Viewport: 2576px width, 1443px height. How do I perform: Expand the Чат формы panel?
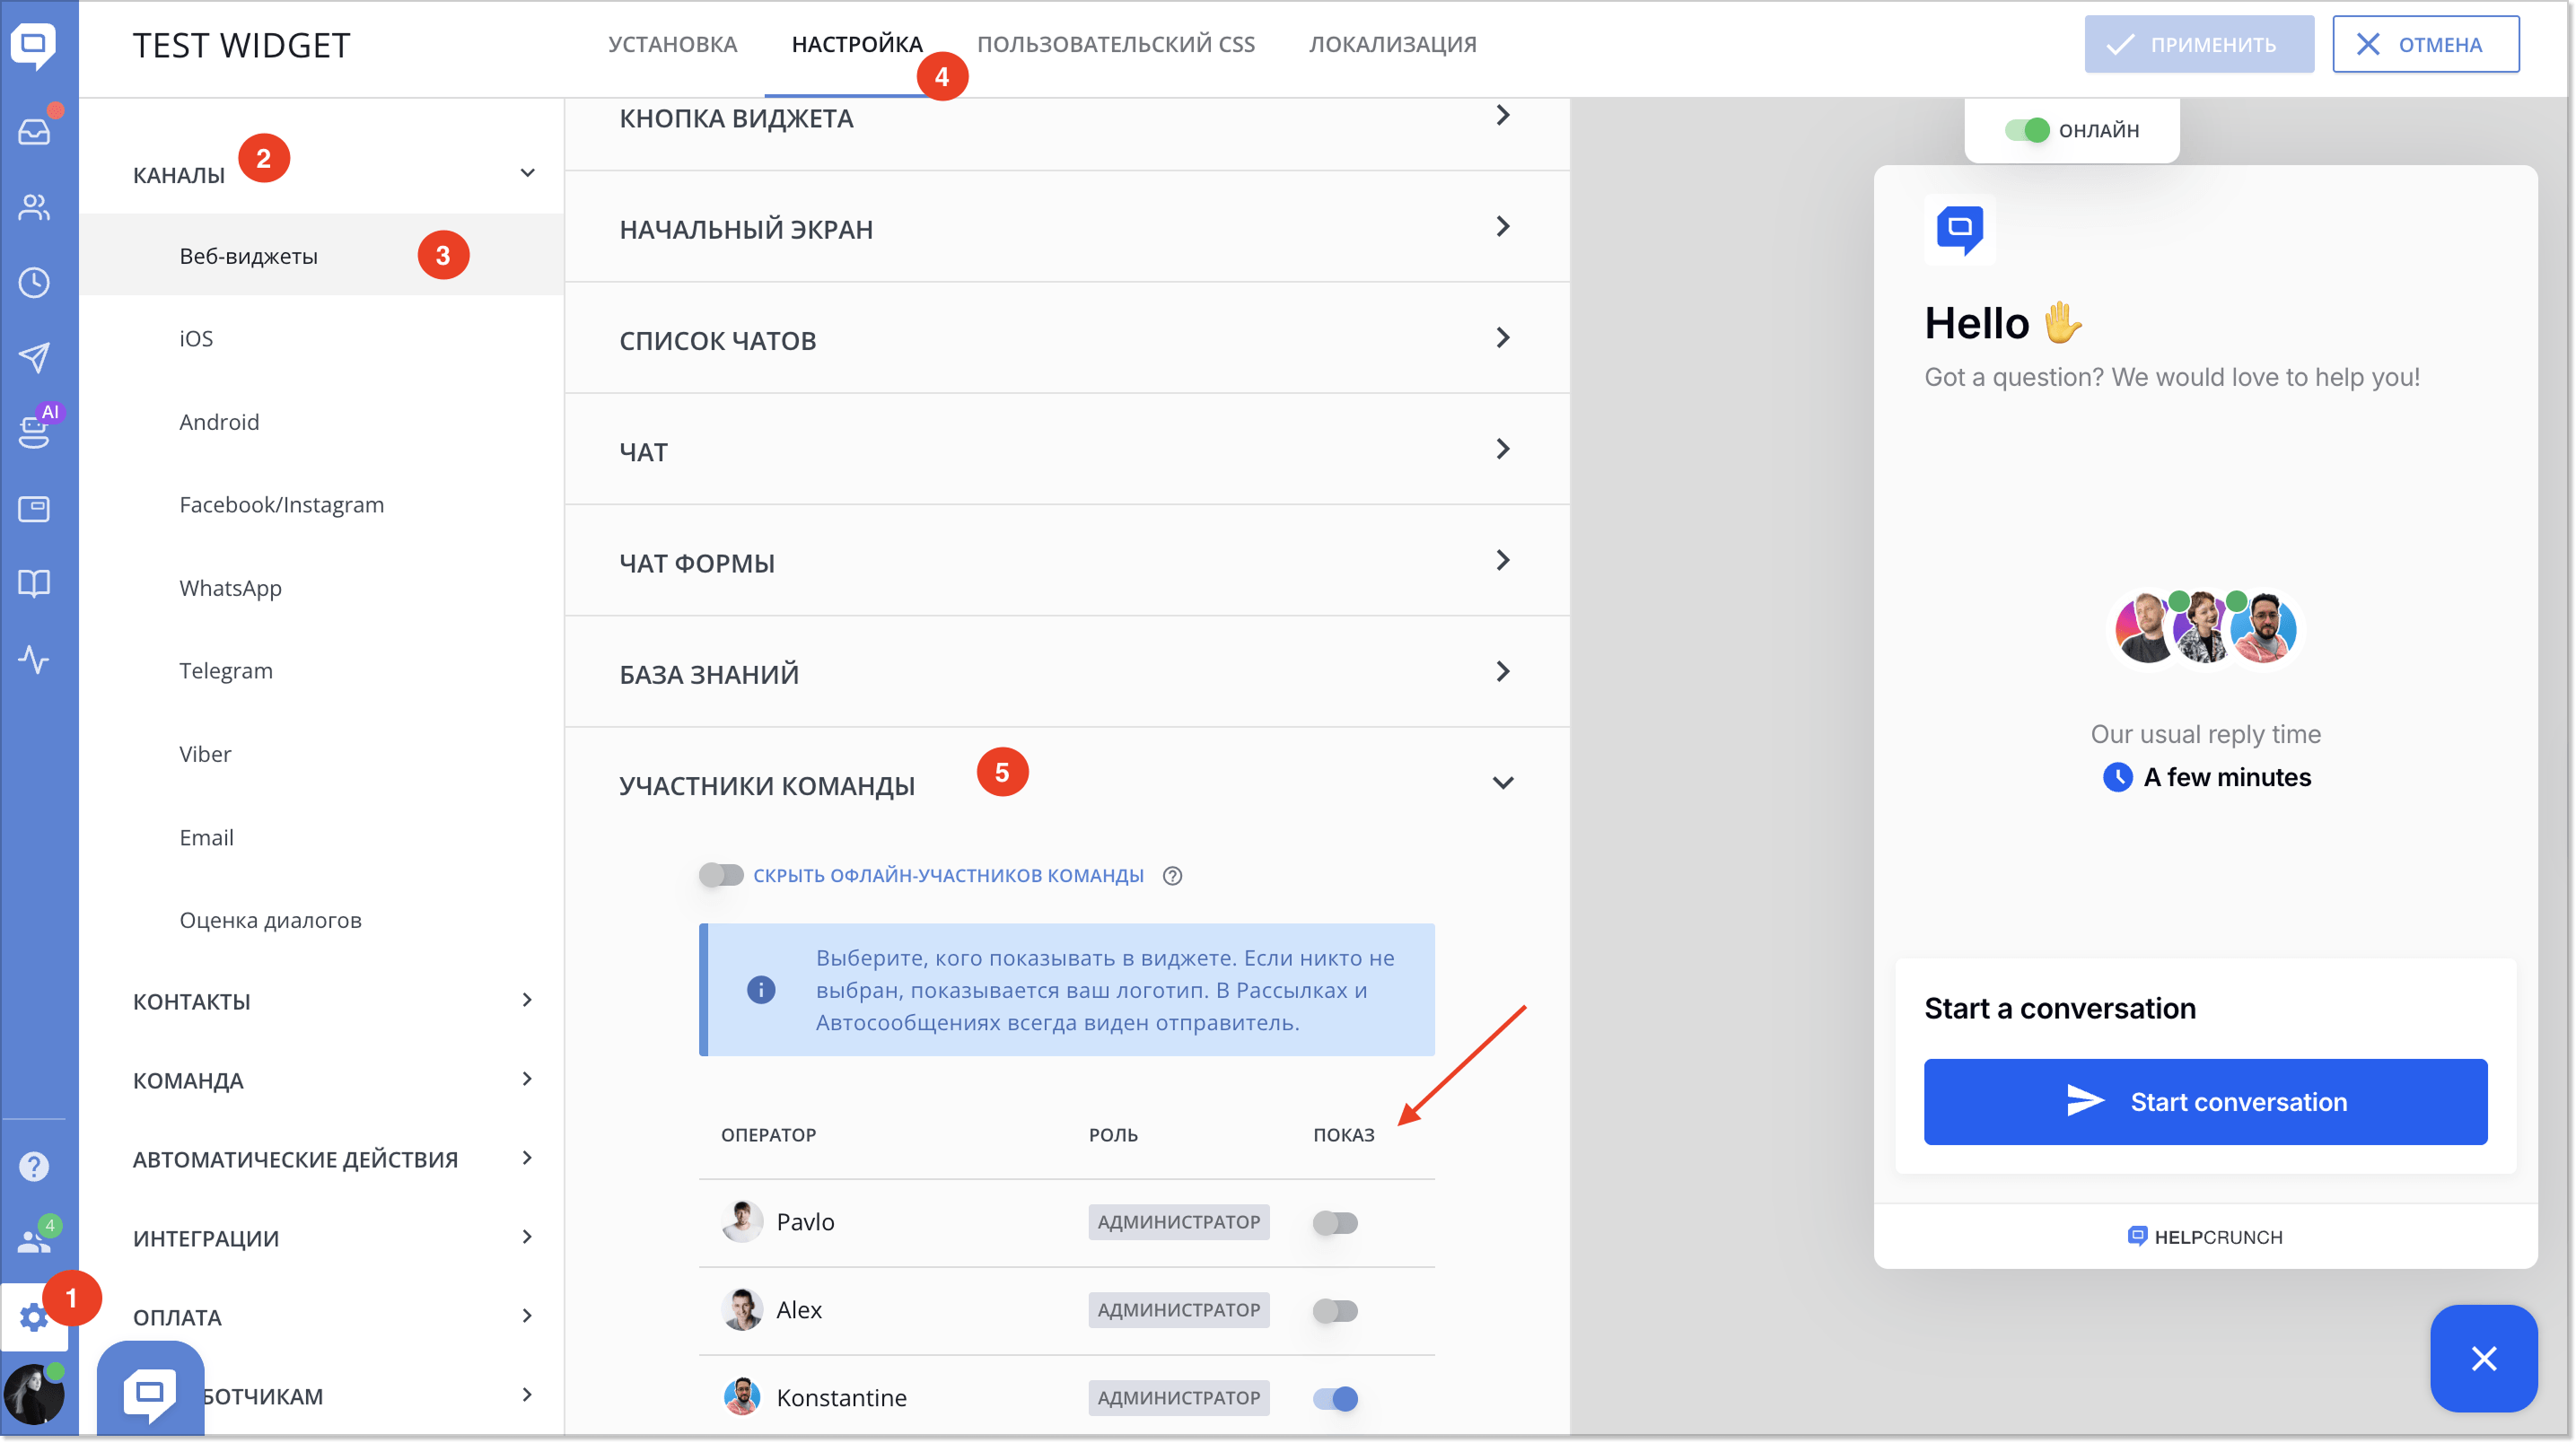1067,562
